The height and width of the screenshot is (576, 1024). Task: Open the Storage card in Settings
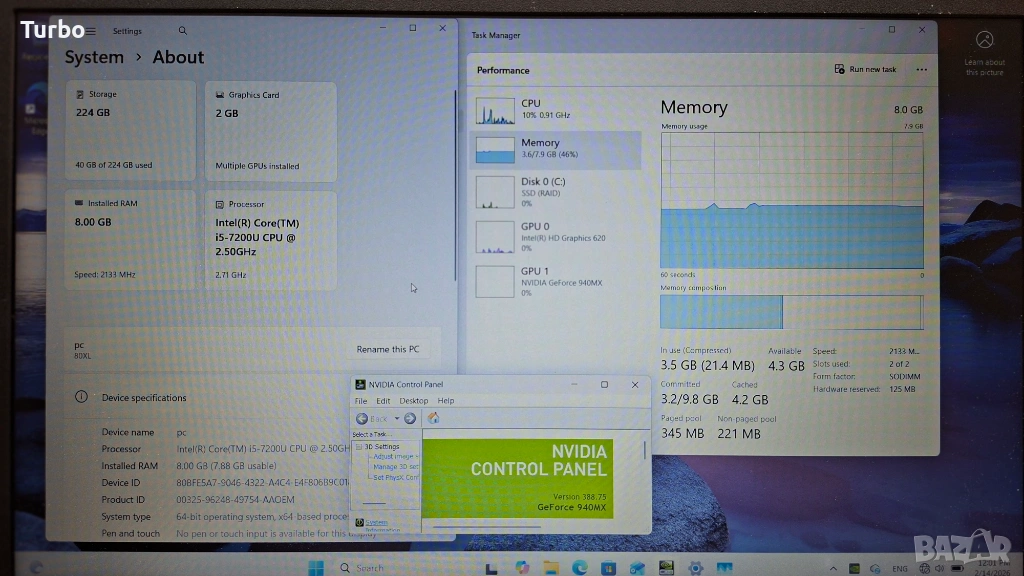coord(131,131)
